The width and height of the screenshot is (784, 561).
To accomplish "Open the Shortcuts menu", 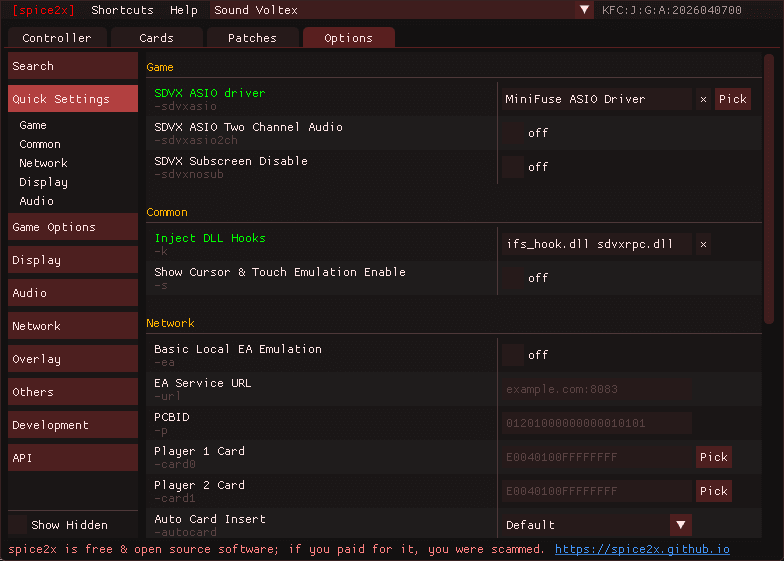I will (x=122, y=10).
